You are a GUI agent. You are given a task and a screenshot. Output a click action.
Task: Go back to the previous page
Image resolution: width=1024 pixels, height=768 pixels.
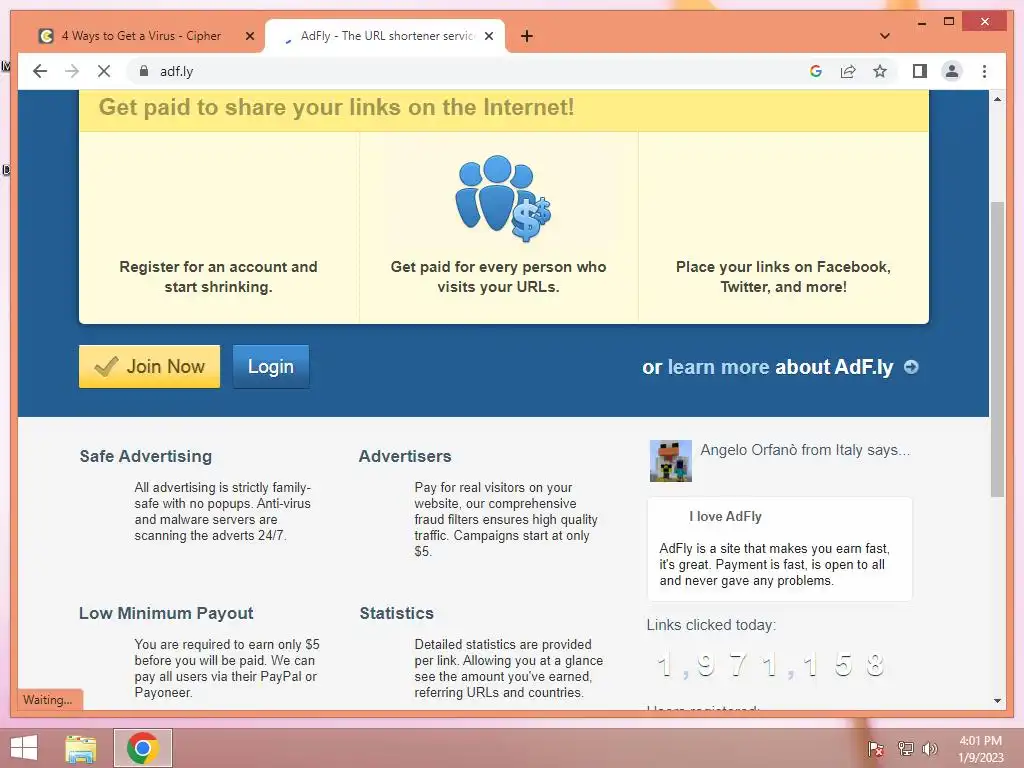pos(40,71)
